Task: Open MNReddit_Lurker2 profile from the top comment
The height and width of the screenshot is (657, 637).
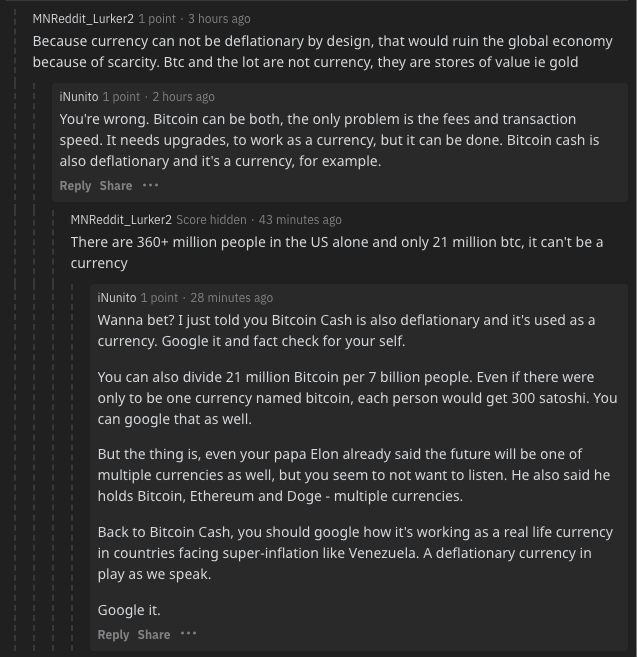Action: coord(83,19)
